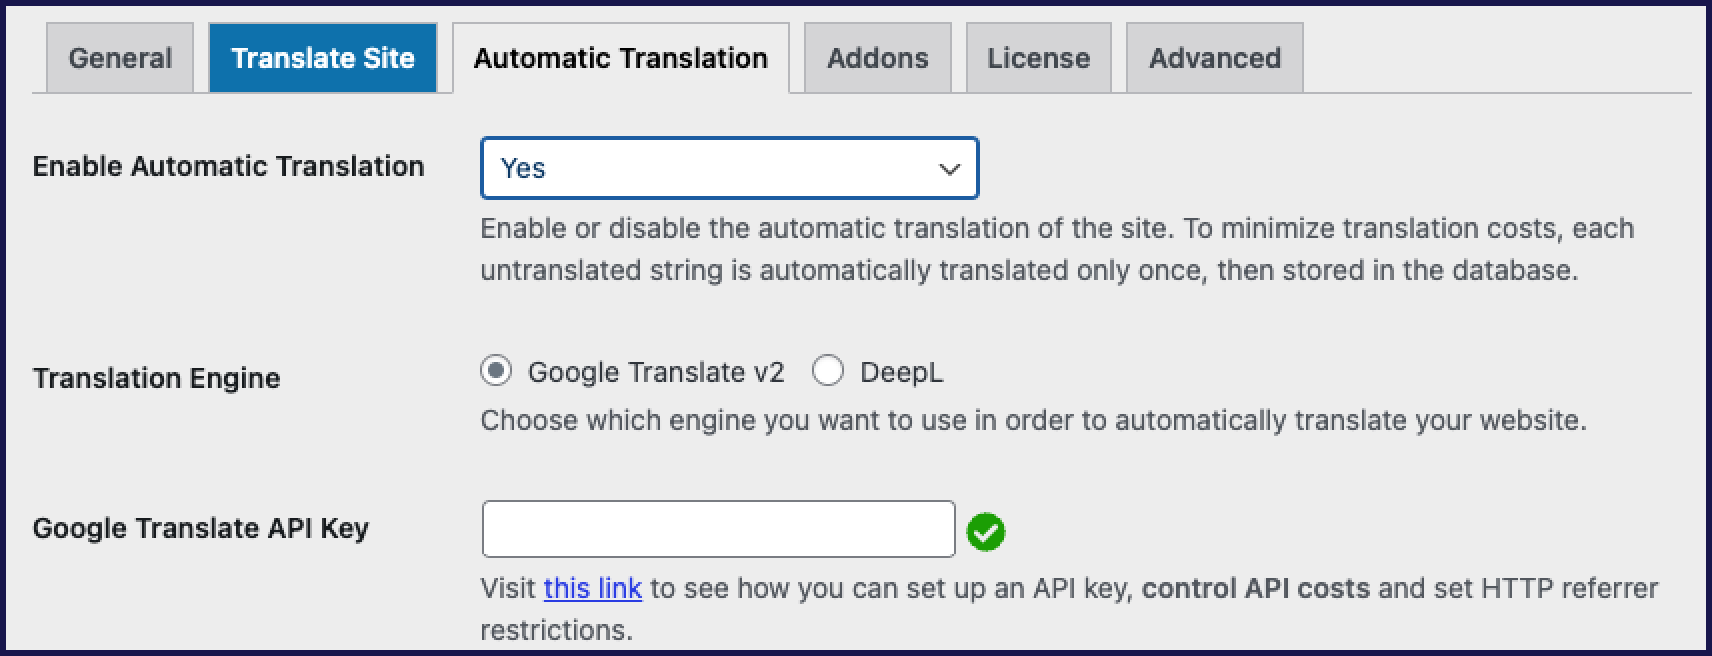Focus the Google Translate API Key field
This screenshot has height=656, width=1712.
(718, 529)
